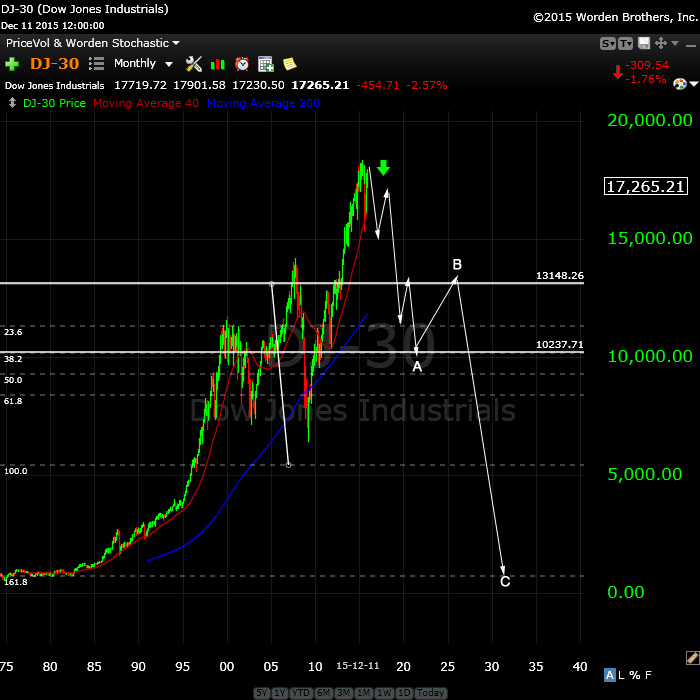This screenshot has height=700, width=700.
Task: Click the green plus add indicator icon
Action: pos(12,64)
